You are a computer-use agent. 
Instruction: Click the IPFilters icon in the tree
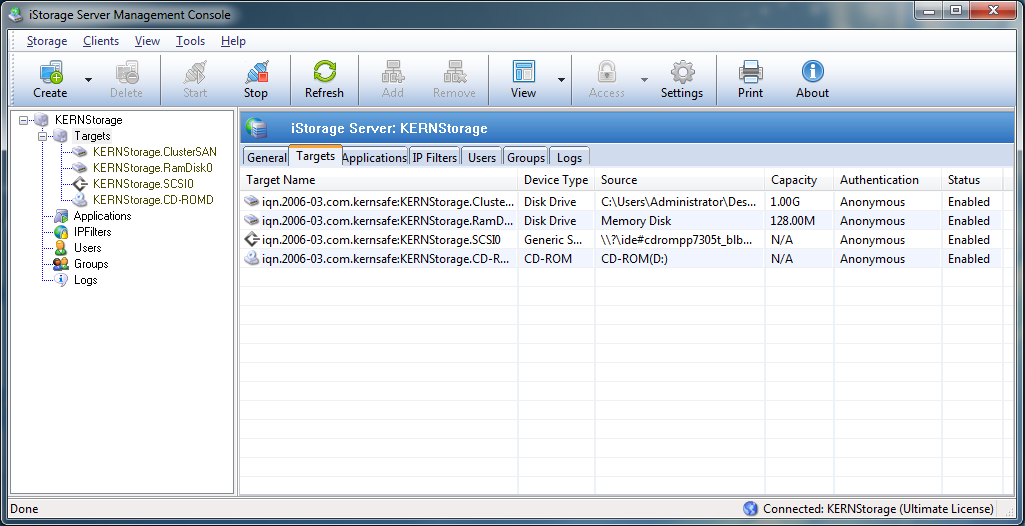pos(61,232)
